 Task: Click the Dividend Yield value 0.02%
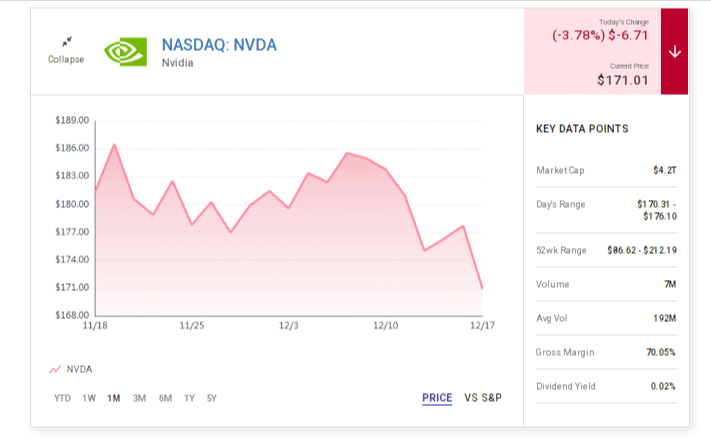click(x=663, y=386)
